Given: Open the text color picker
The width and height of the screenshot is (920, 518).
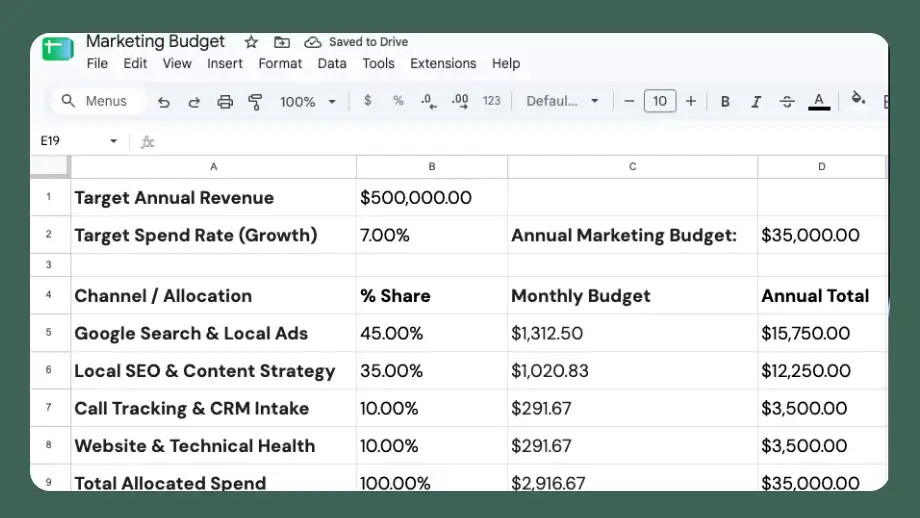Looking at the screenshot, I should point(819,101).
